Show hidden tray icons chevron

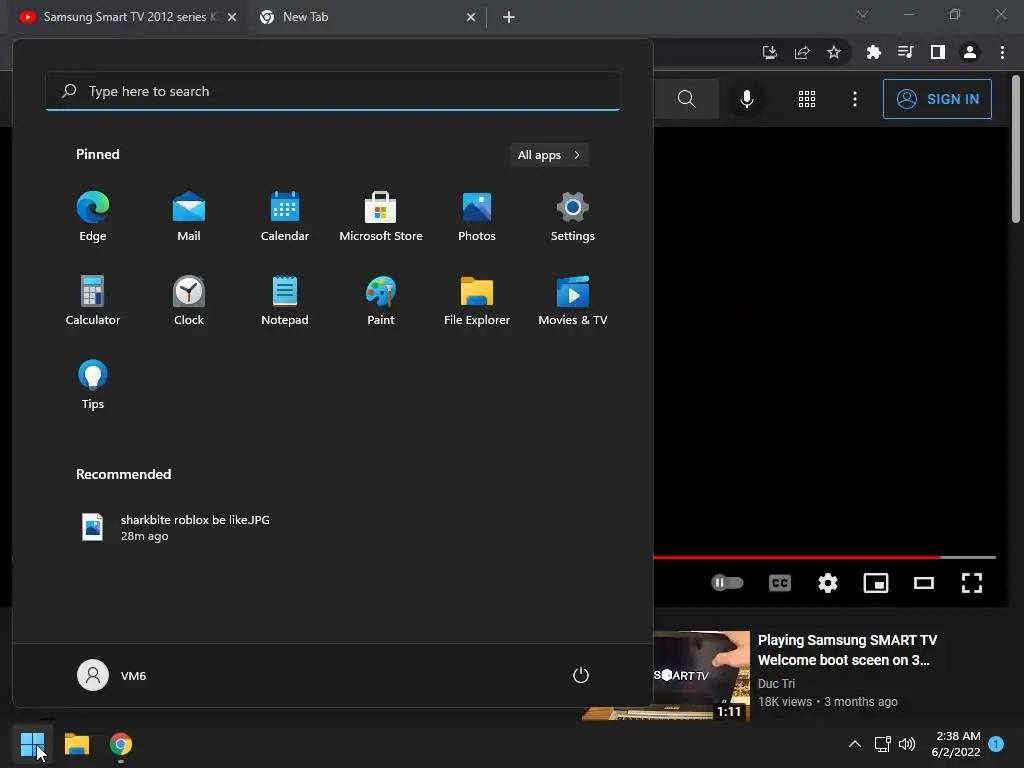pyautogui.click(x=854, y=744)
